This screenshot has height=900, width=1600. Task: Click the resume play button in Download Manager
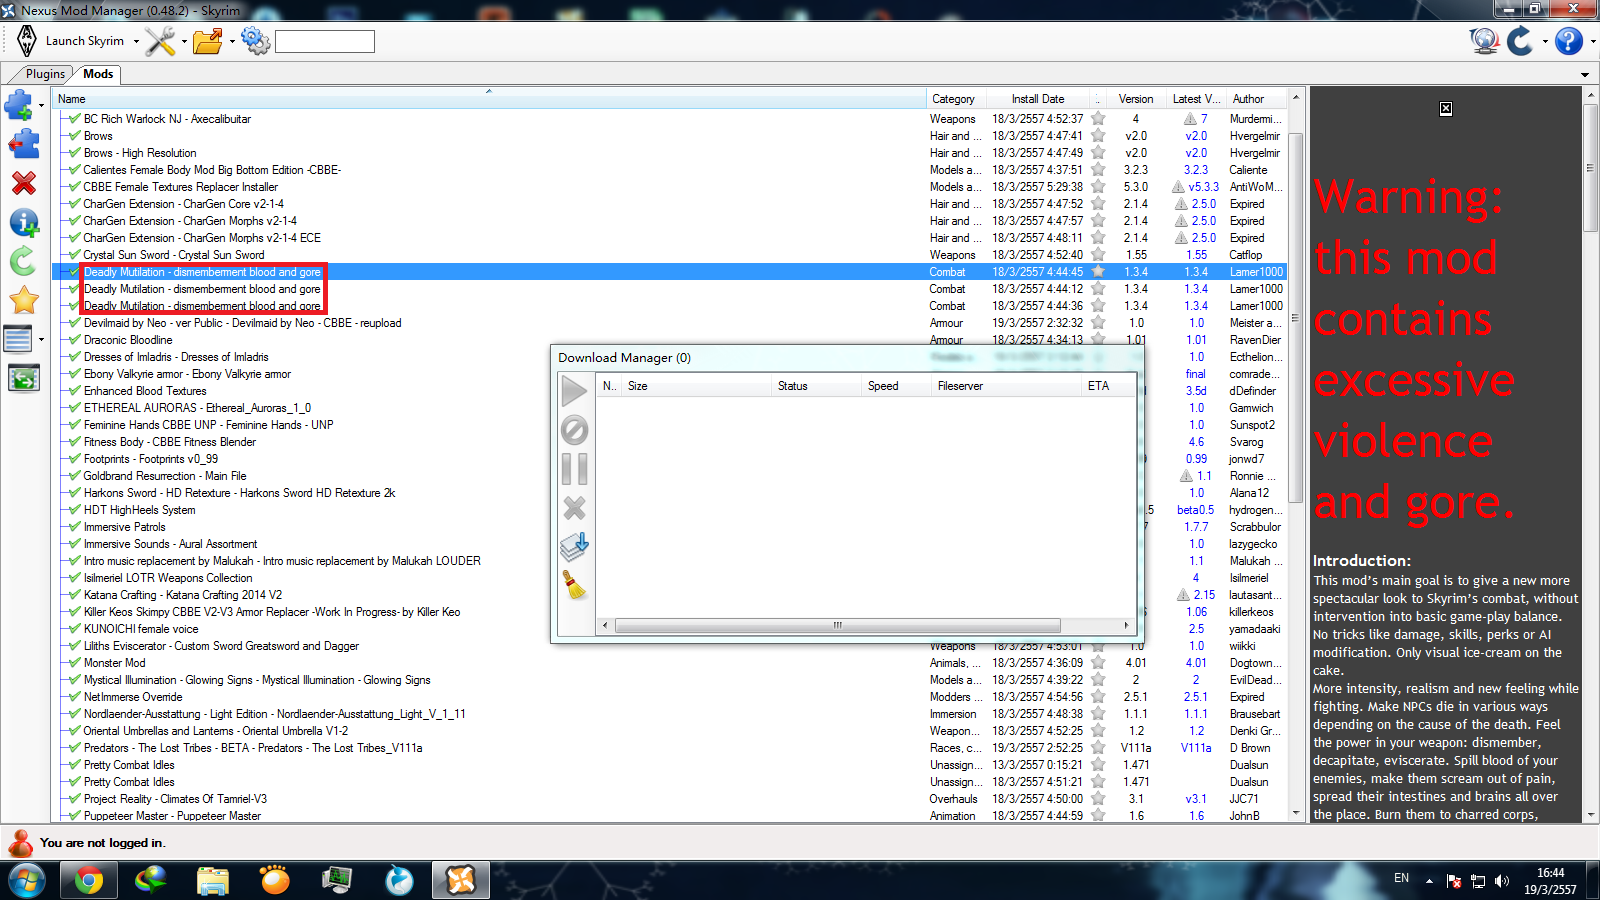pos(574,391)
